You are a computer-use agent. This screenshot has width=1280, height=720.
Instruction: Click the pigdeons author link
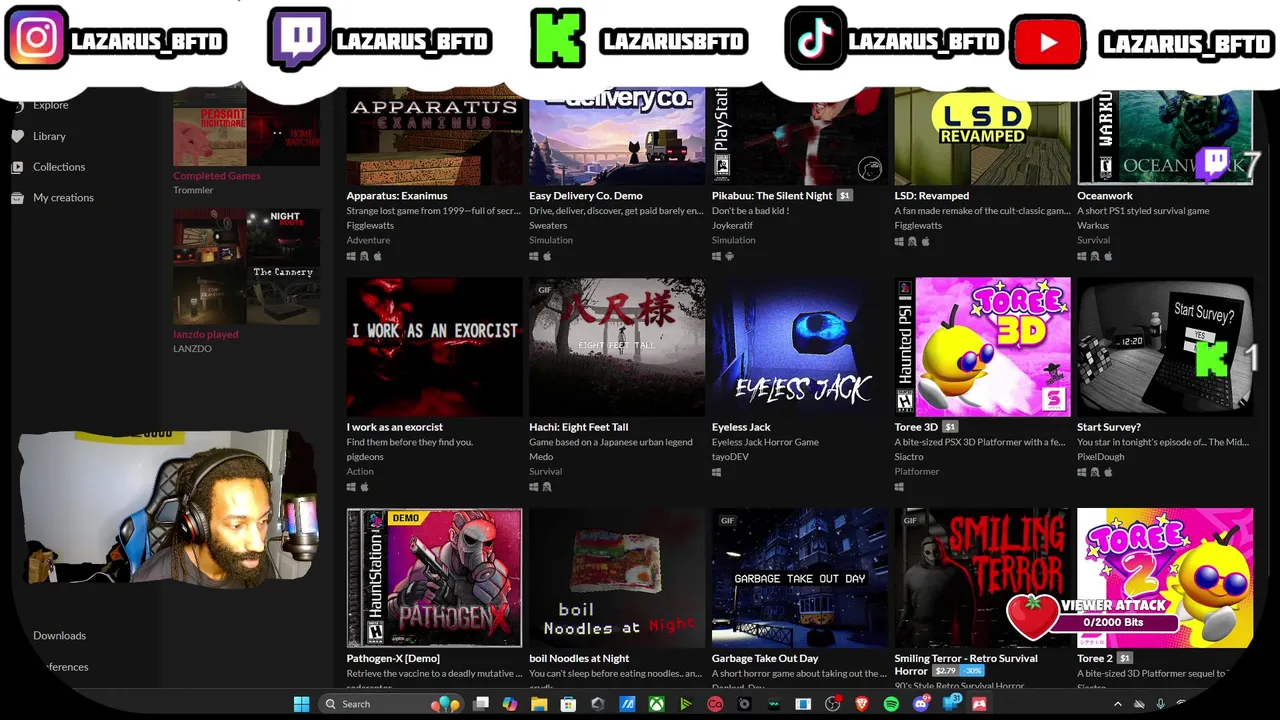tap(365, 457)
